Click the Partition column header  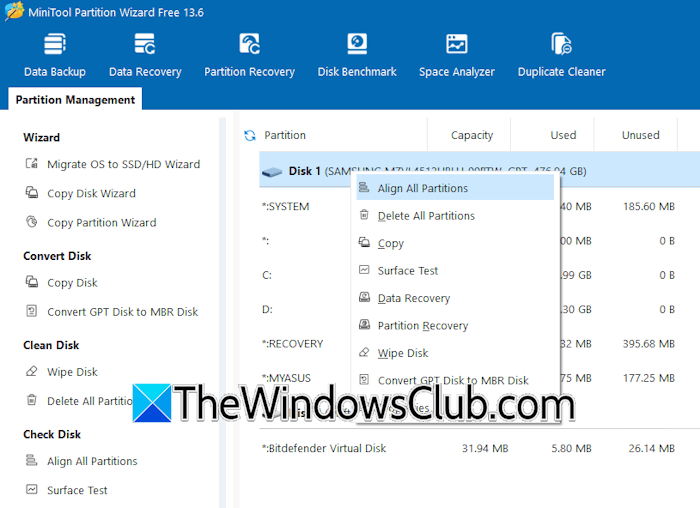point(285,135)
